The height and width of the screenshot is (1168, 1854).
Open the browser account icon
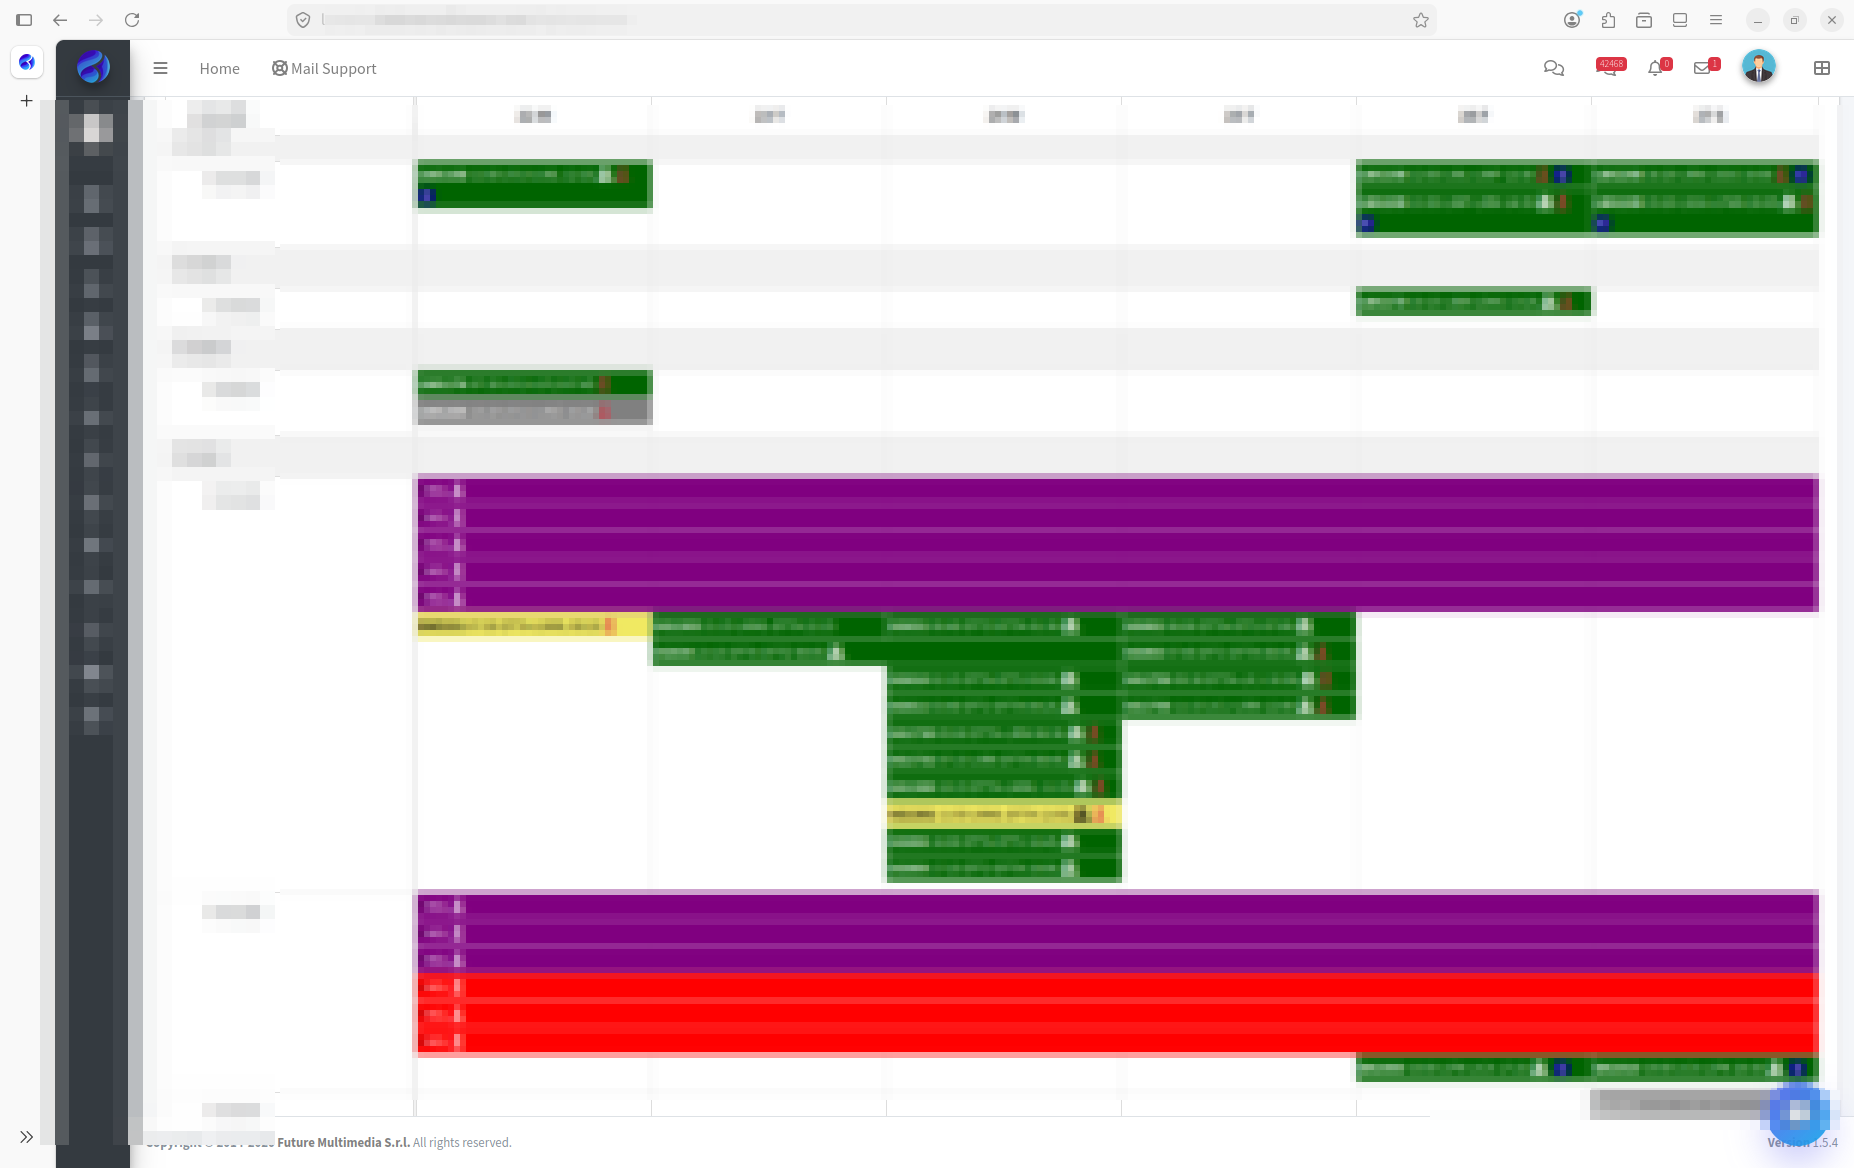[x=1572, y=20]
